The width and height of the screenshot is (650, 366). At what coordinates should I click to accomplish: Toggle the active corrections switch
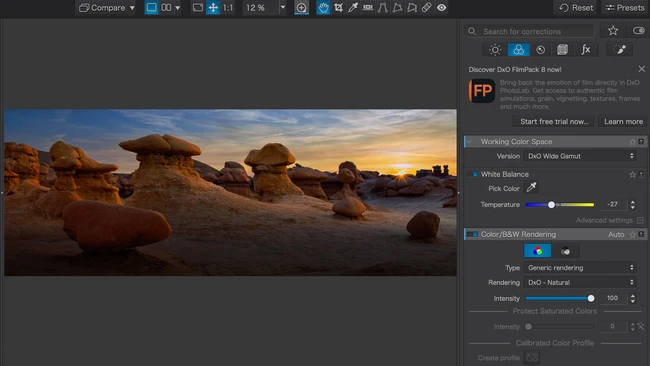pyautogui.click(x=638, y=30)
